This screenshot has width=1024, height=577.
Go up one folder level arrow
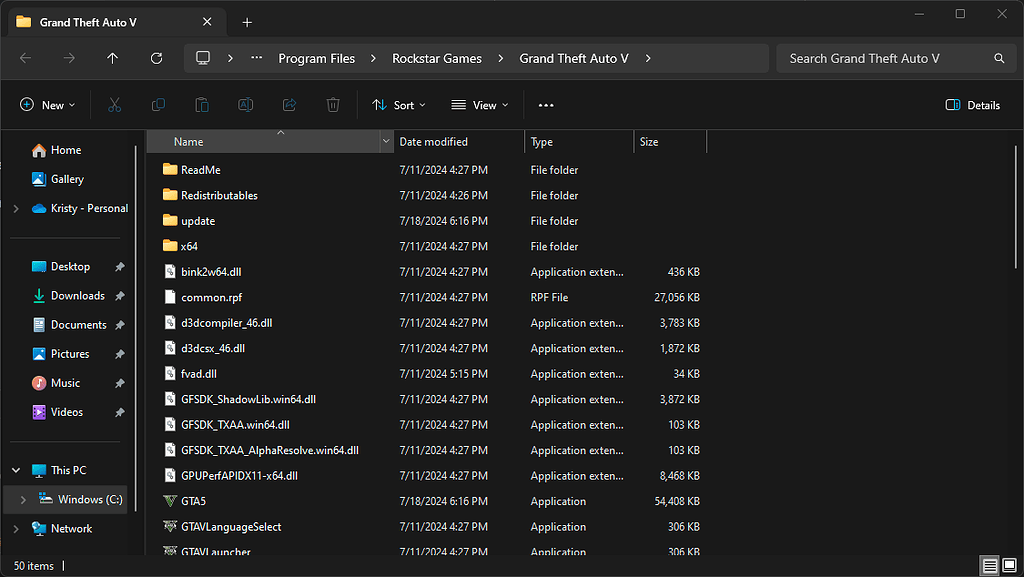click(x=112, y=58)
